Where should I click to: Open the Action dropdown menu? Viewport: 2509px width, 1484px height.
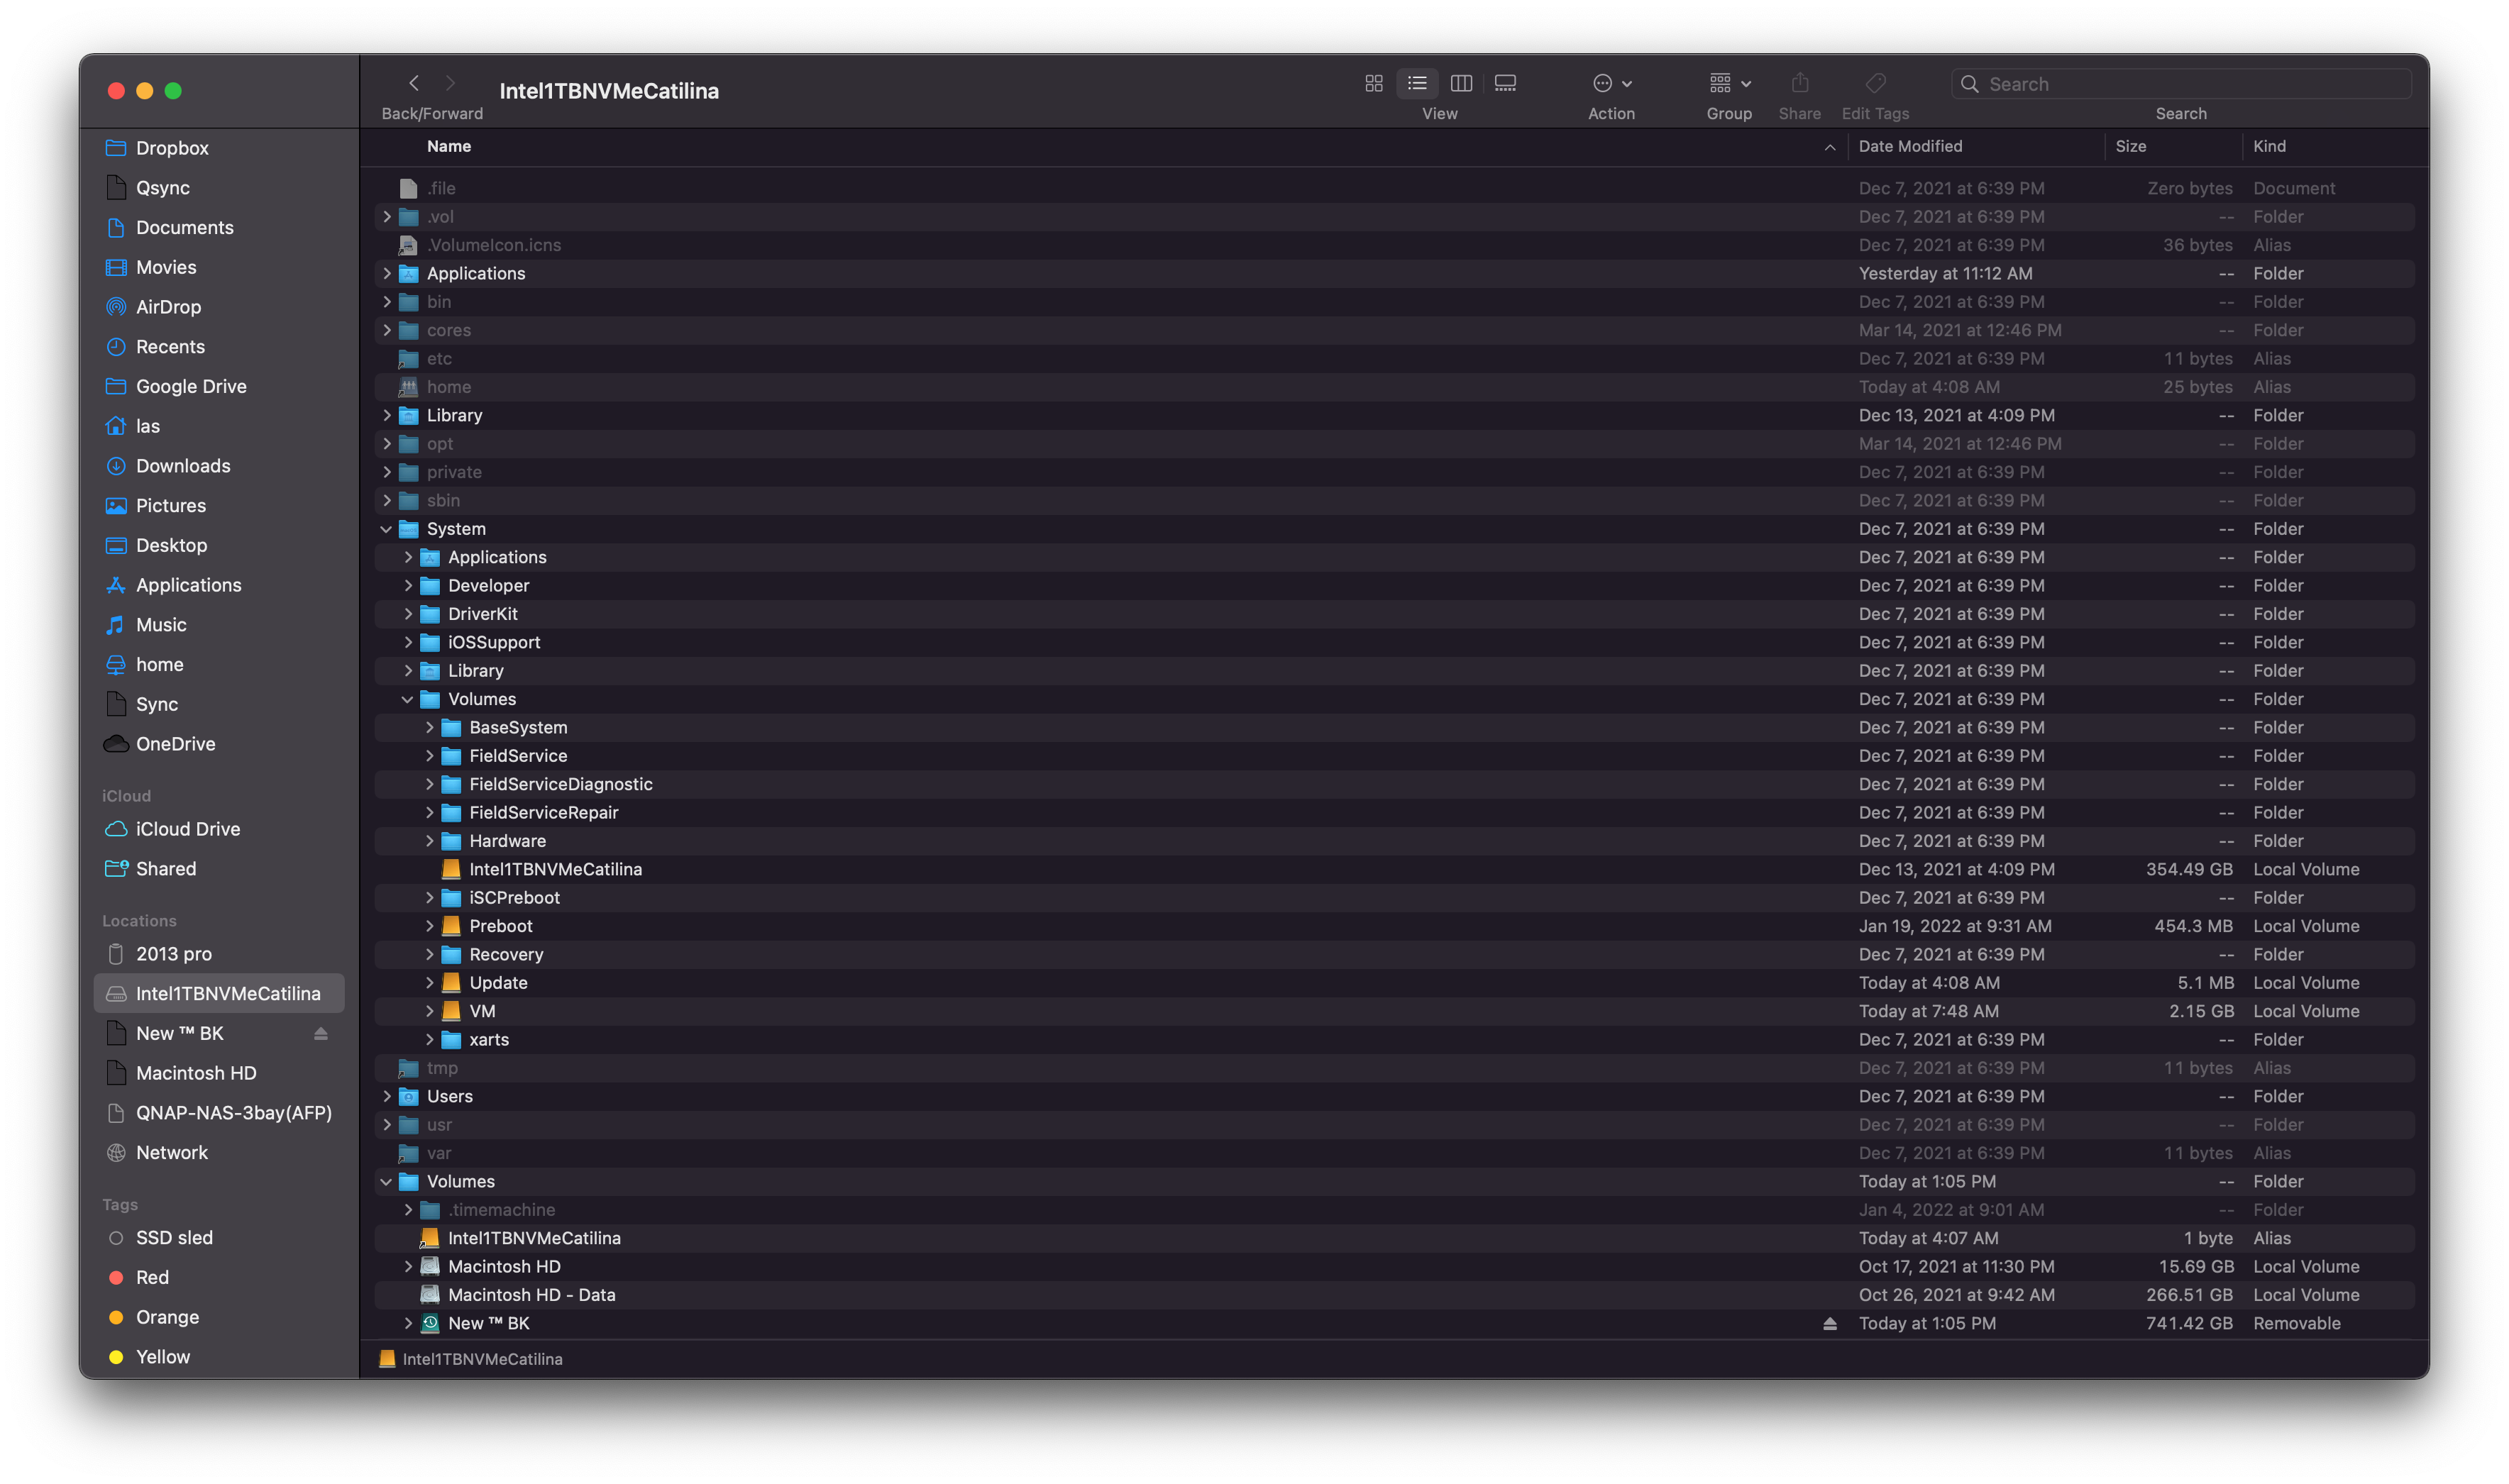click(x=1611, y=83)
